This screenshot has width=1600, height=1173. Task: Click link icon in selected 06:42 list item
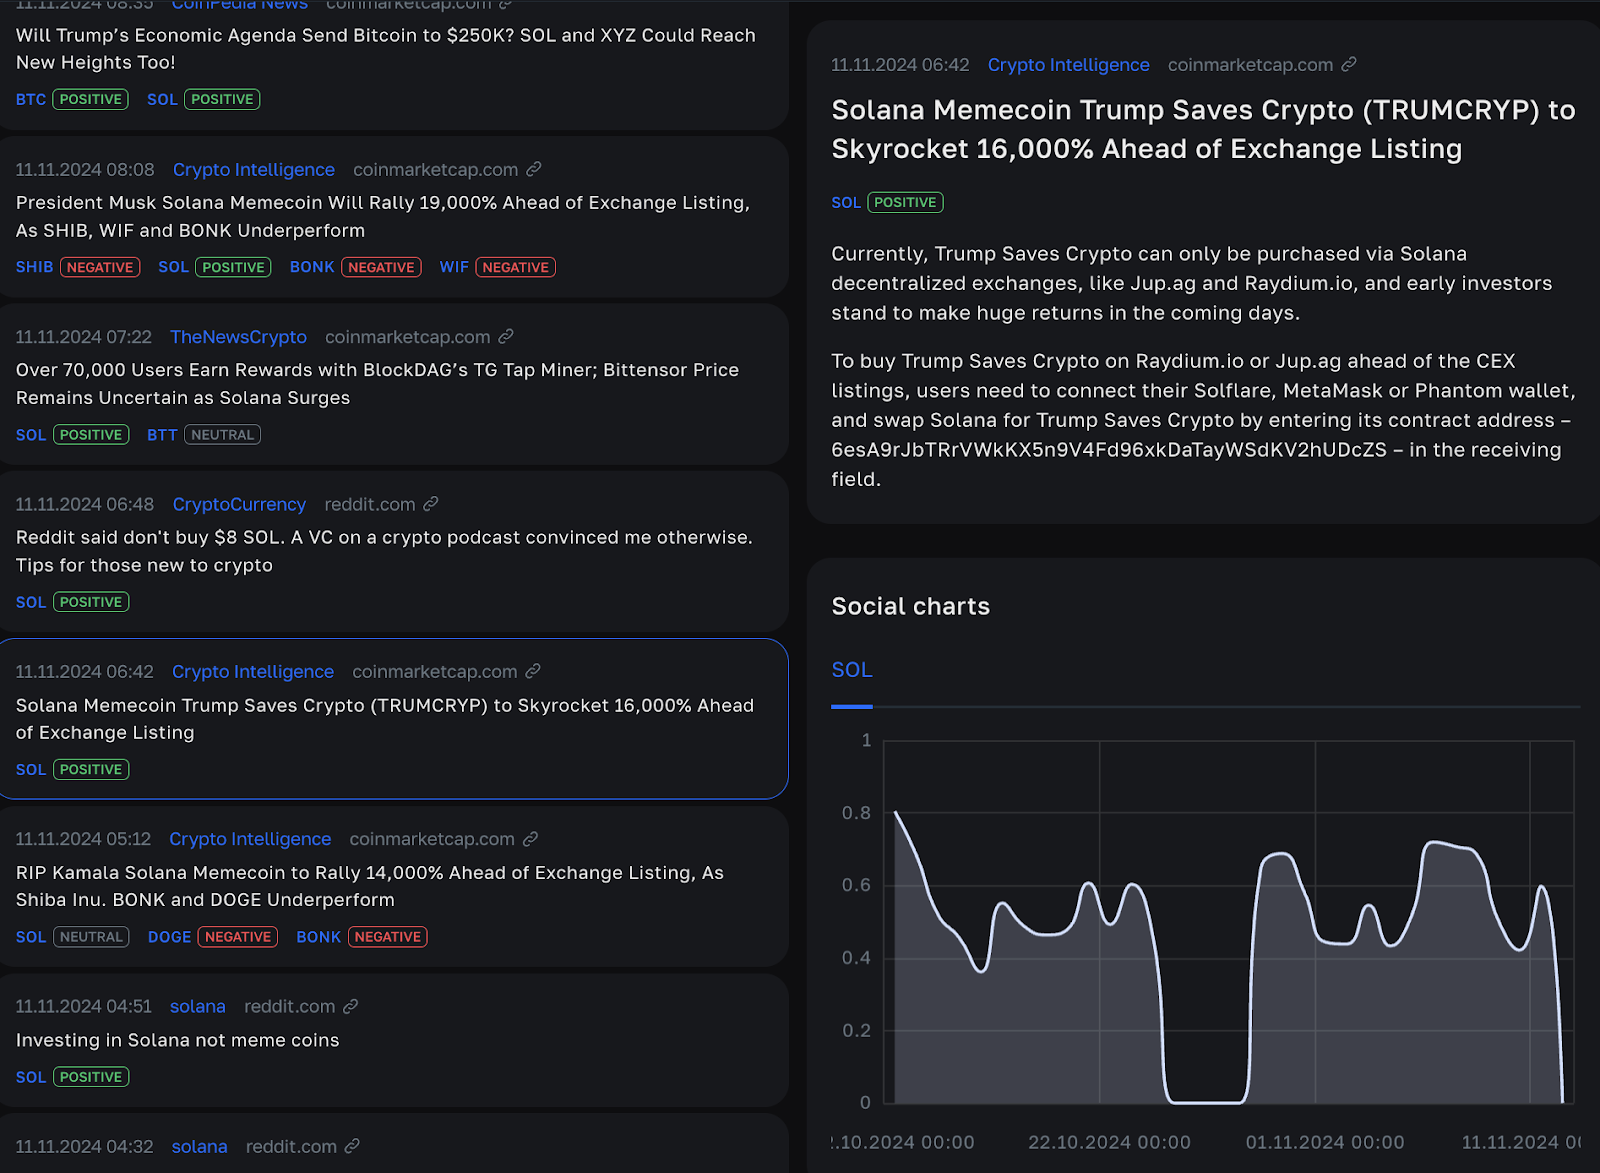click(x=533, y=671)
